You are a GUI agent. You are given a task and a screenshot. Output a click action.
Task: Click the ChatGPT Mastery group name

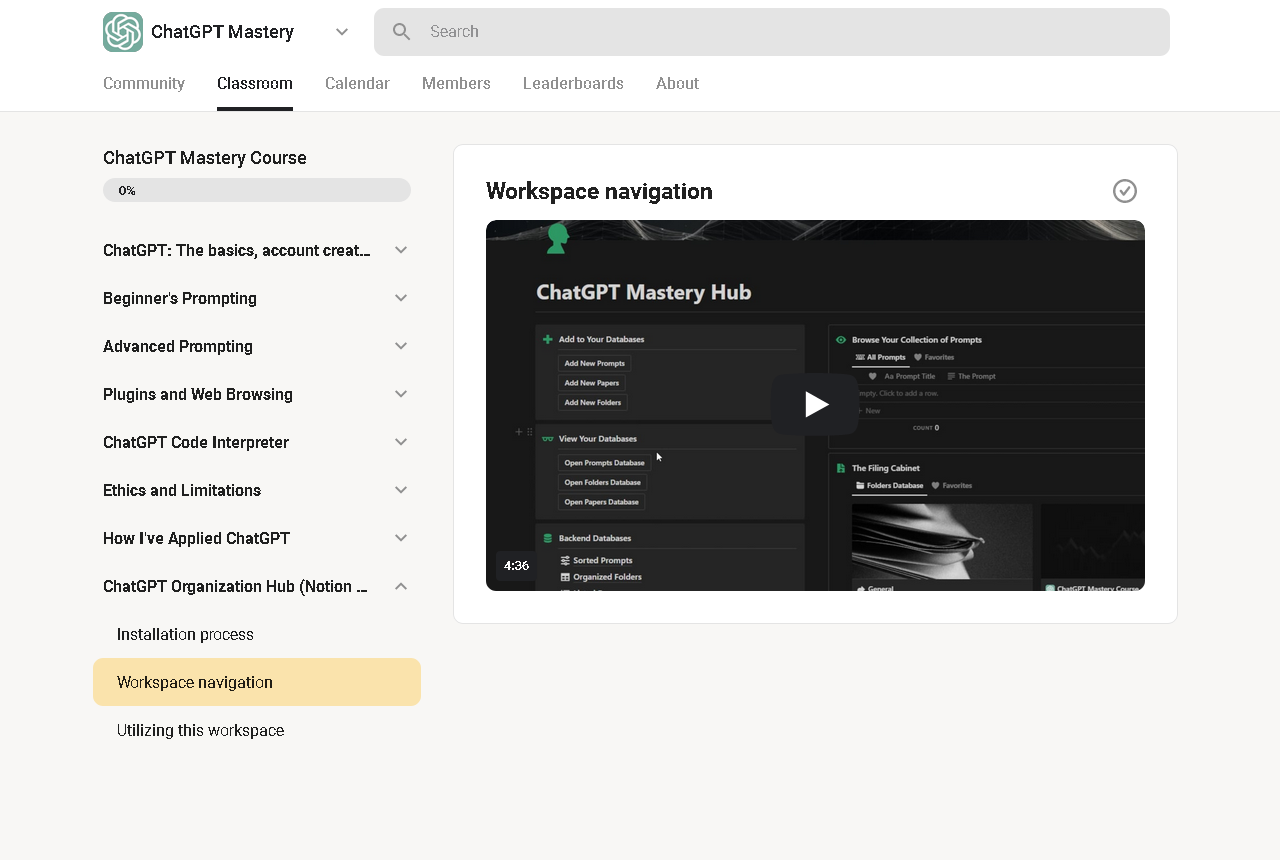click(222, 32)
